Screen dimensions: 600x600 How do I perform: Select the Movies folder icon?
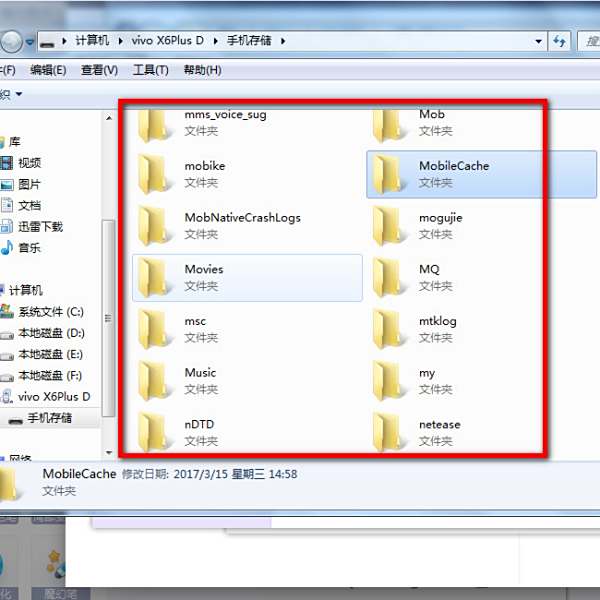click(x=155, y=277)
